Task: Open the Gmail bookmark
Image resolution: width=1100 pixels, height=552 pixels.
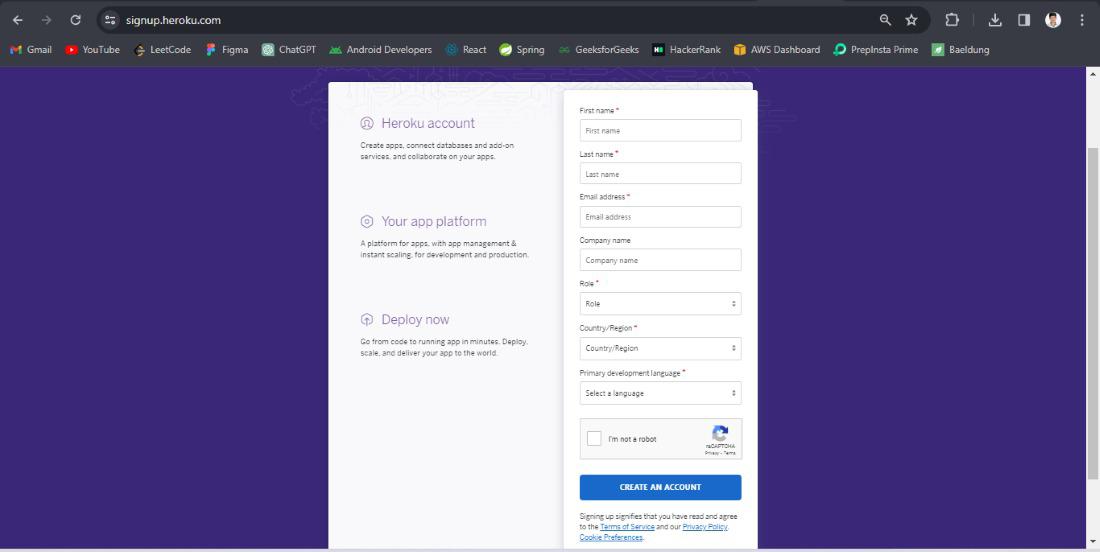Action: [x=31, y=50]
